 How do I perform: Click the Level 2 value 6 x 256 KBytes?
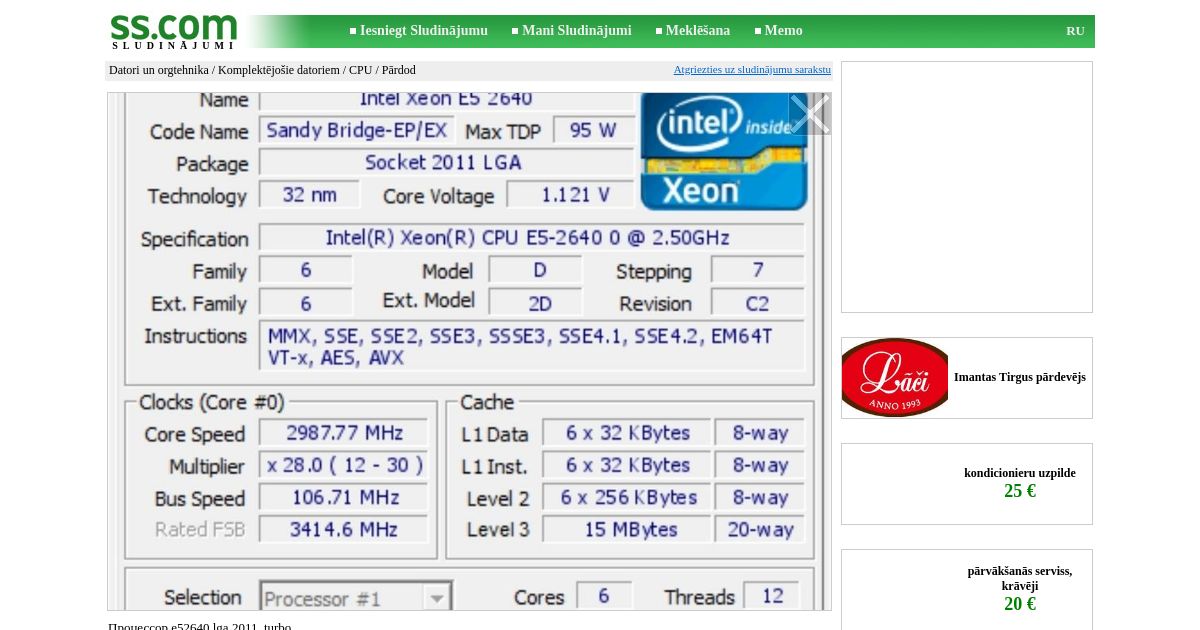click(627, 497)
